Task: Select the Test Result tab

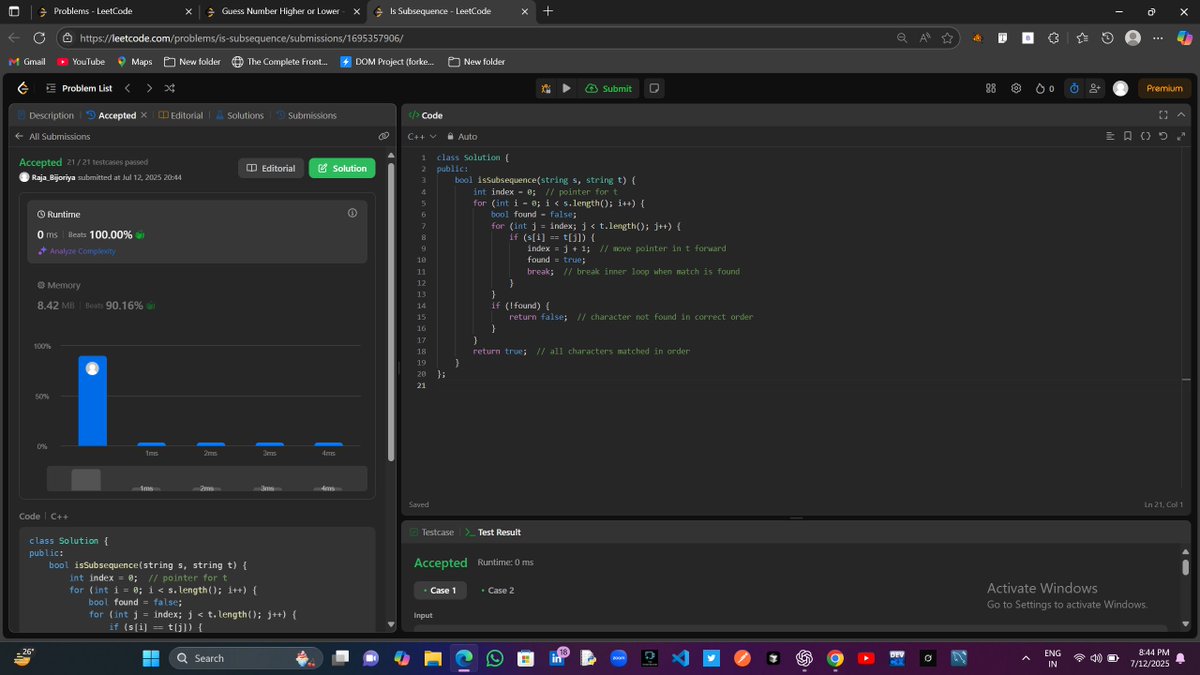Action: (493, 532)
